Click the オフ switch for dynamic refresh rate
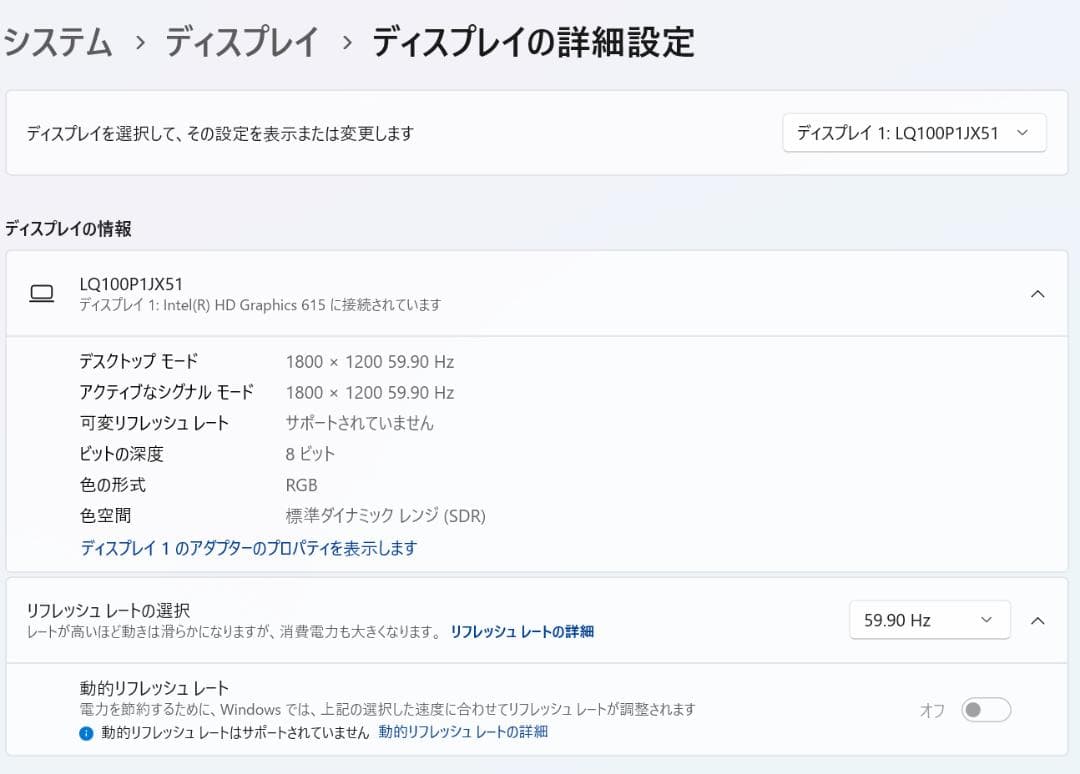Viewport: 1080px width, 774px height. pyautogui.click(x=984, y=709)
